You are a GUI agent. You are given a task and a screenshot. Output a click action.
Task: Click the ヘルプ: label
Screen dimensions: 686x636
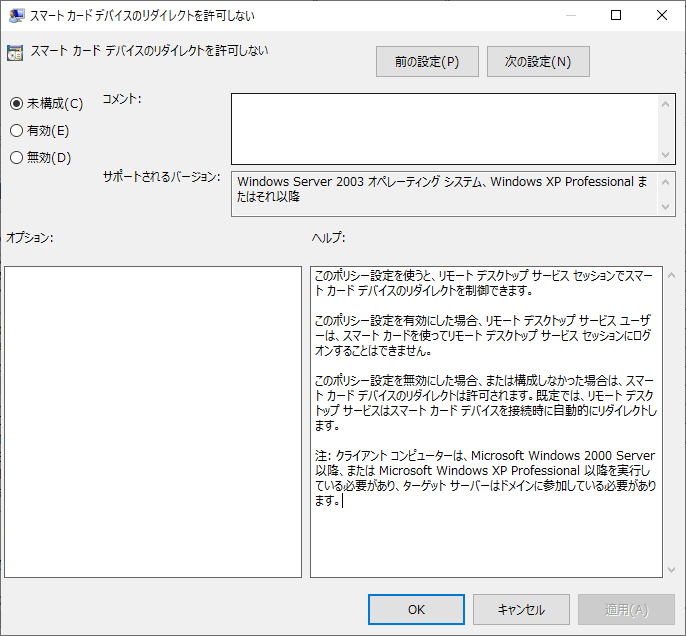[x=329, y=238]
